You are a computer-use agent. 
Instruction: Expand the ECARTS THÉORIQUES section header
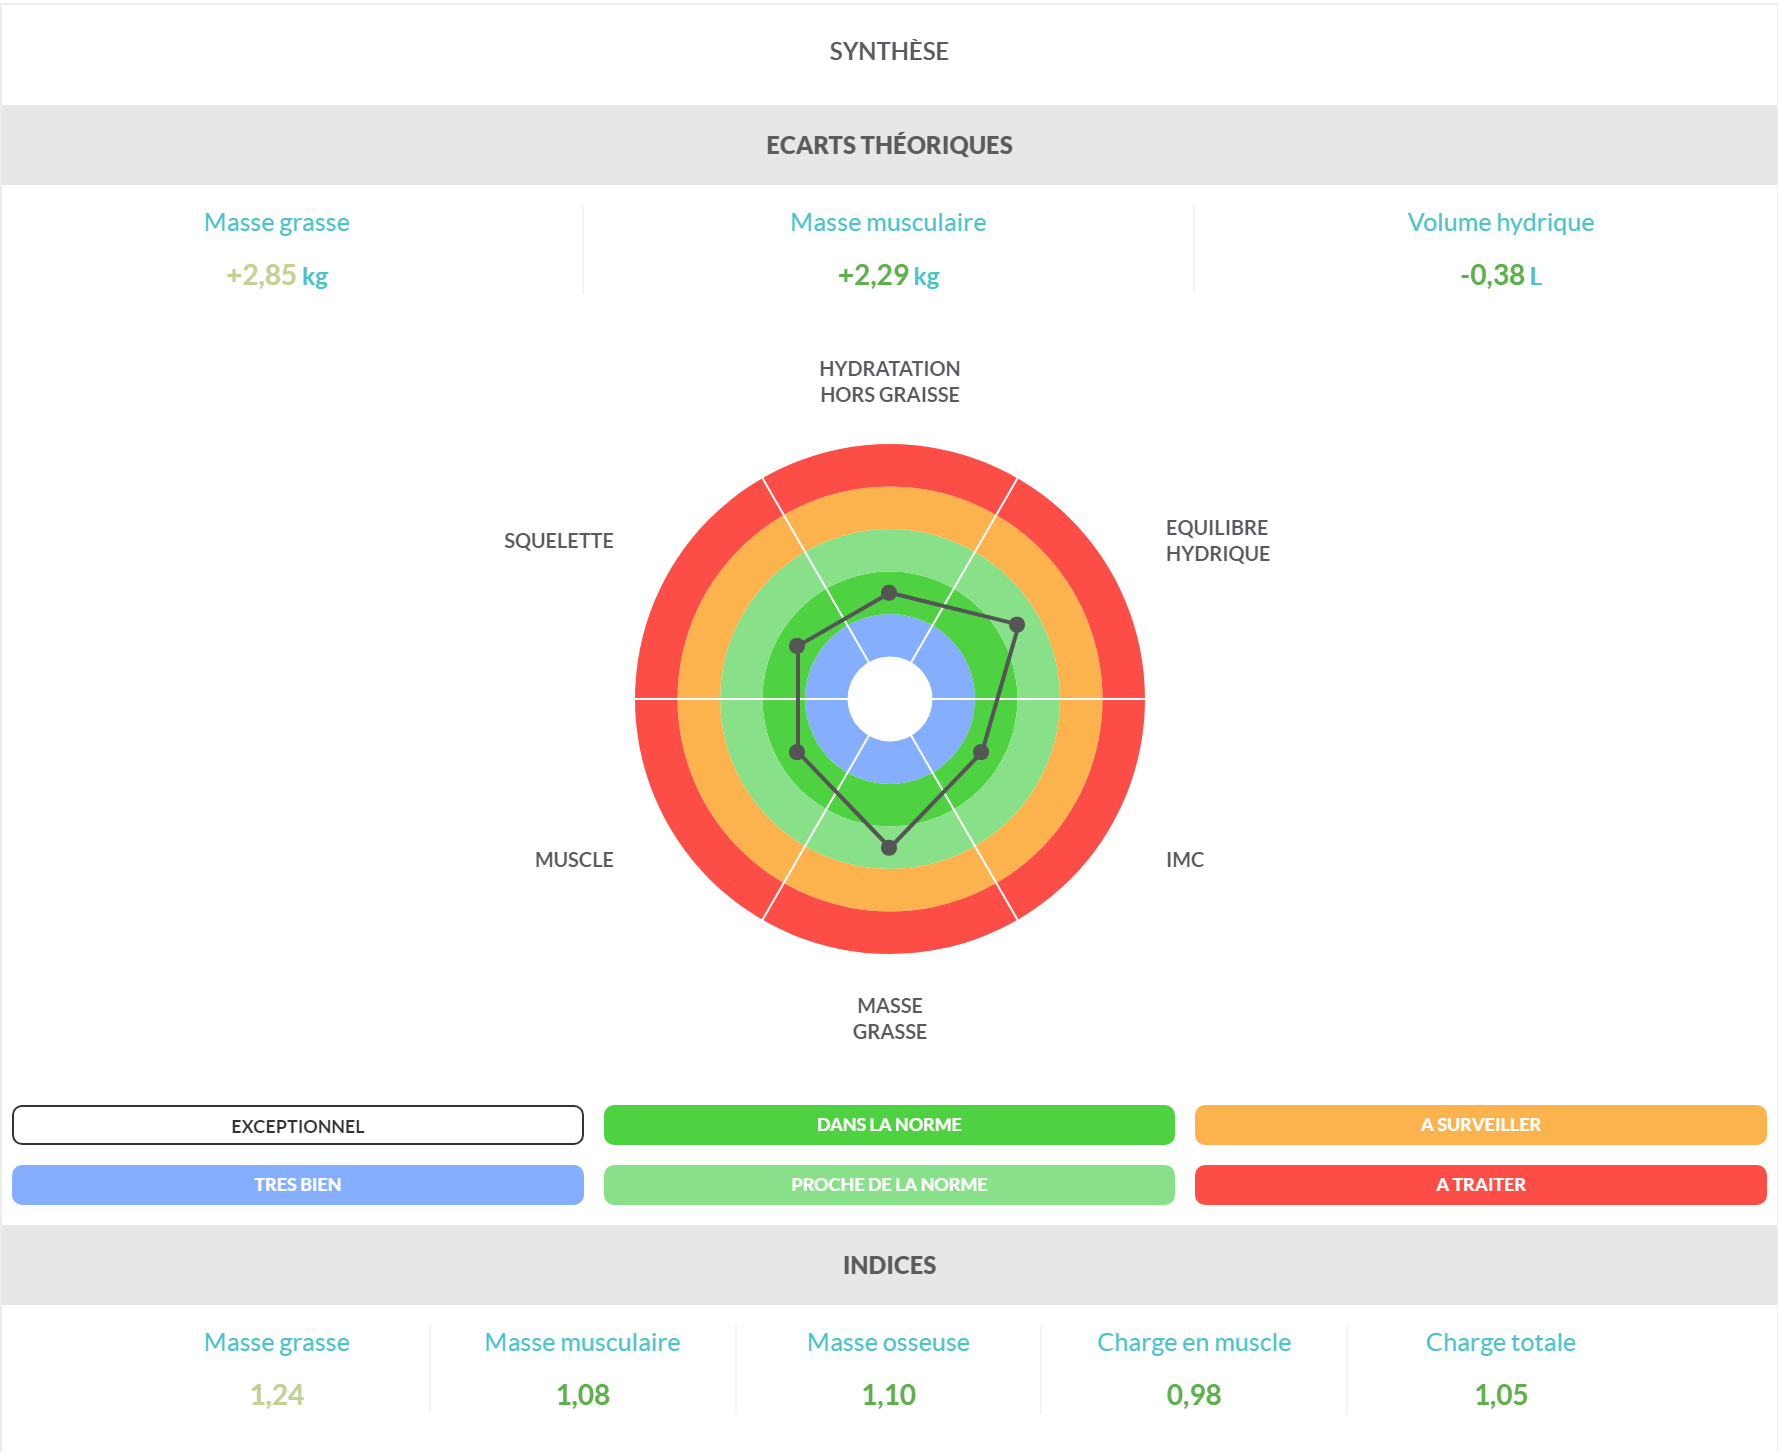coord(888,144)
